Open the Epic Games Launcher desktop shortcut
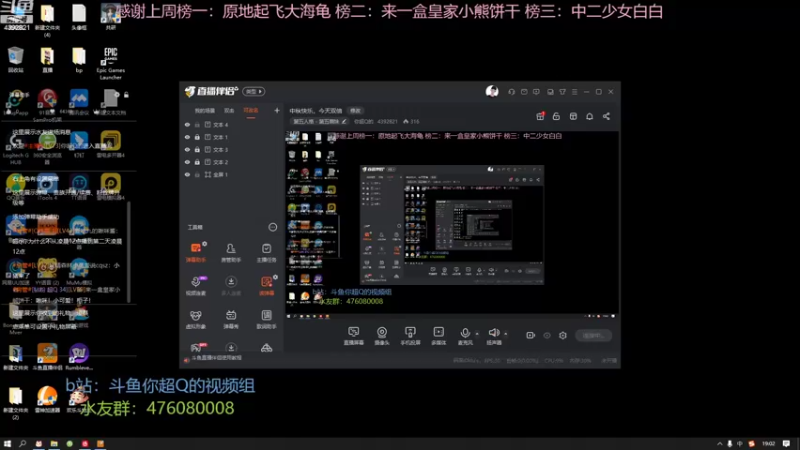800x450 pixels. pyautogui.click(x=111, y=63)
